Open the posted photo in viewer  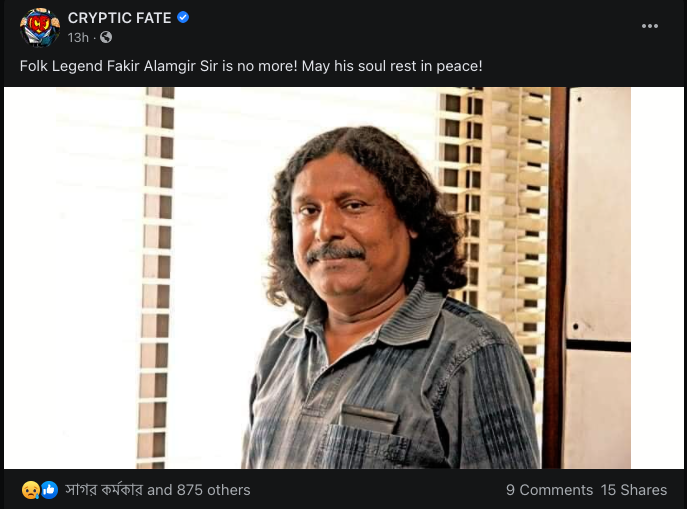point(344,278)
